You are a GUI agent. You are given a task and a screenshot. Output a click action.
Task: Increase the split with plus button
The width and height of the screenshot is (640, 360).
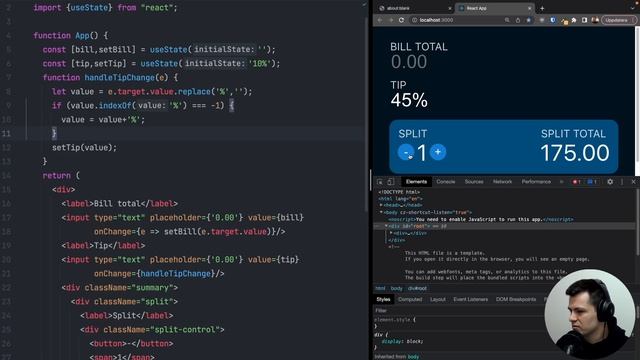click(x=438, y=152)
